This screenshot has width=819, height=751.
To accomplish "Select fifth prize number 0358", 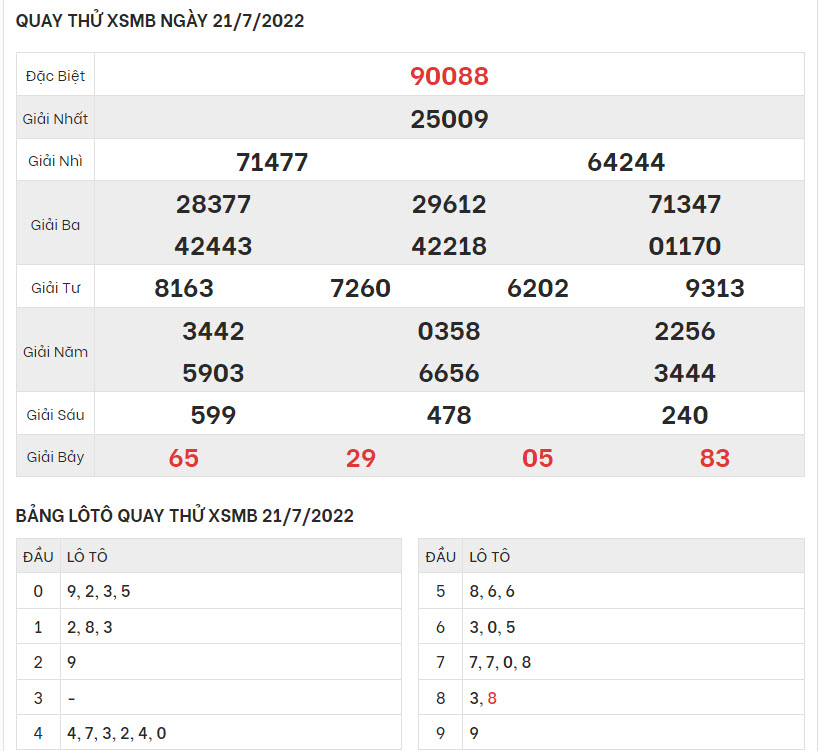I will point(449,331).
